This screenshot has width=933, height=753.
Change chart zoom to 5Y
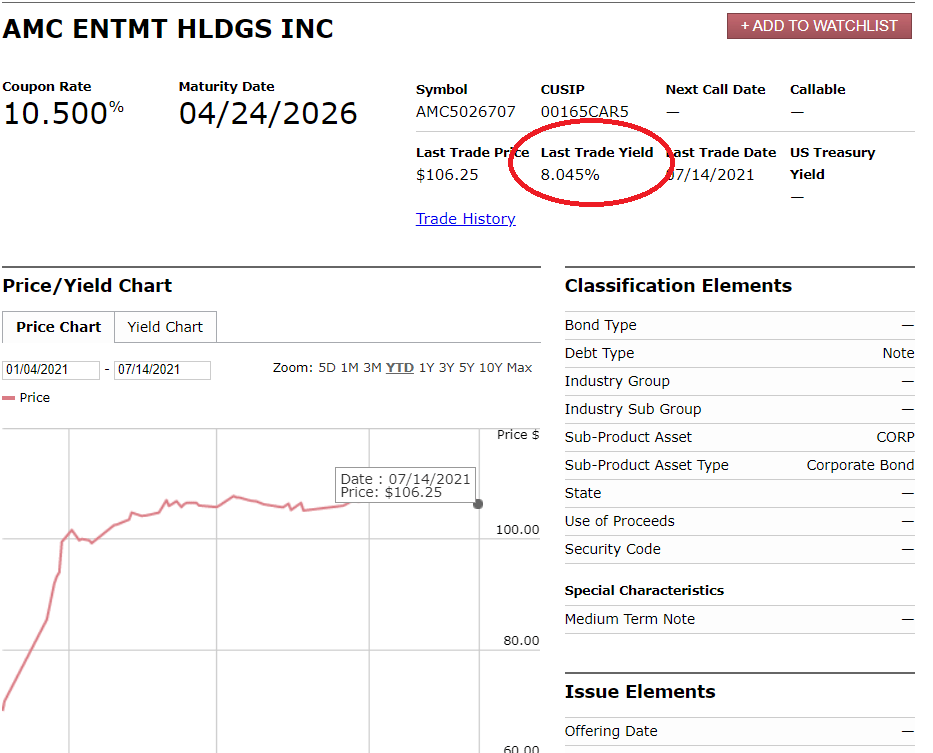(x=467, y=368)
